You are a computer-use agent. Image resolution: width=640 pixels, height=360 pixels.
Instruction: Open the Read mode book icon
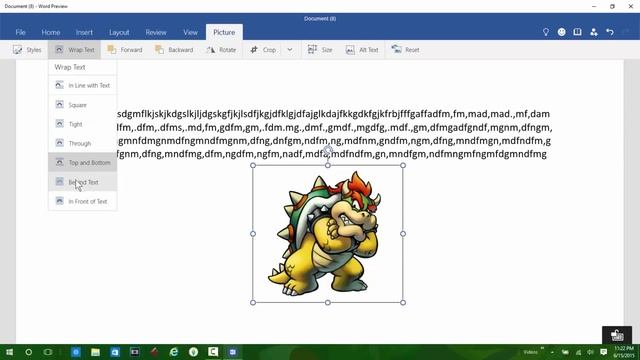point(577,32)
